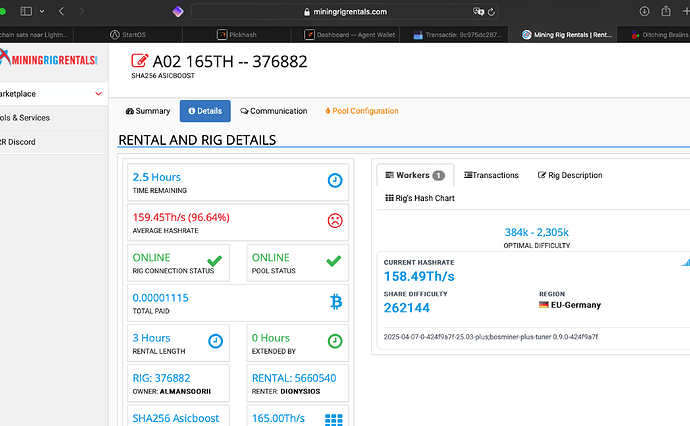Click the sad face hashrate icon
Viewport: 690px width, 426px height.
(335, 220)
